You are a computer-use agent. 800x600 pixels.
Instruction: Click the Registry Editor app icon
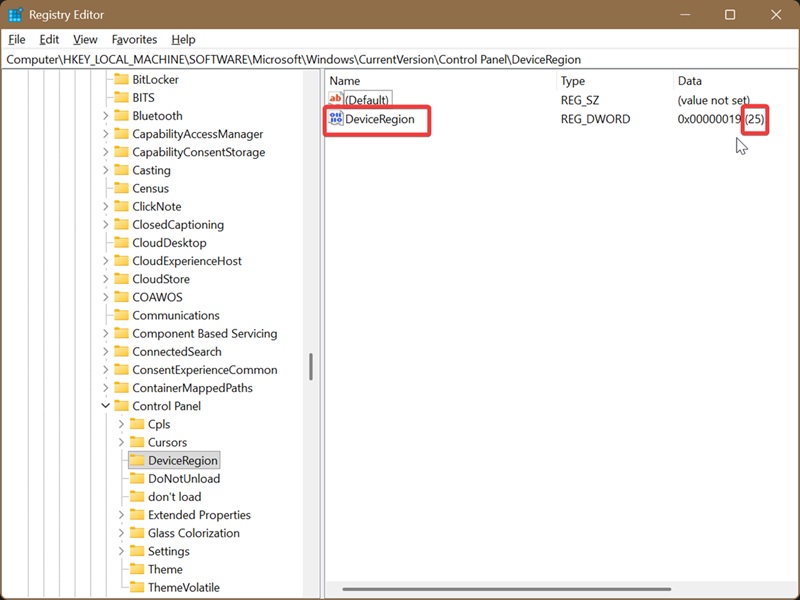point(15,15)
